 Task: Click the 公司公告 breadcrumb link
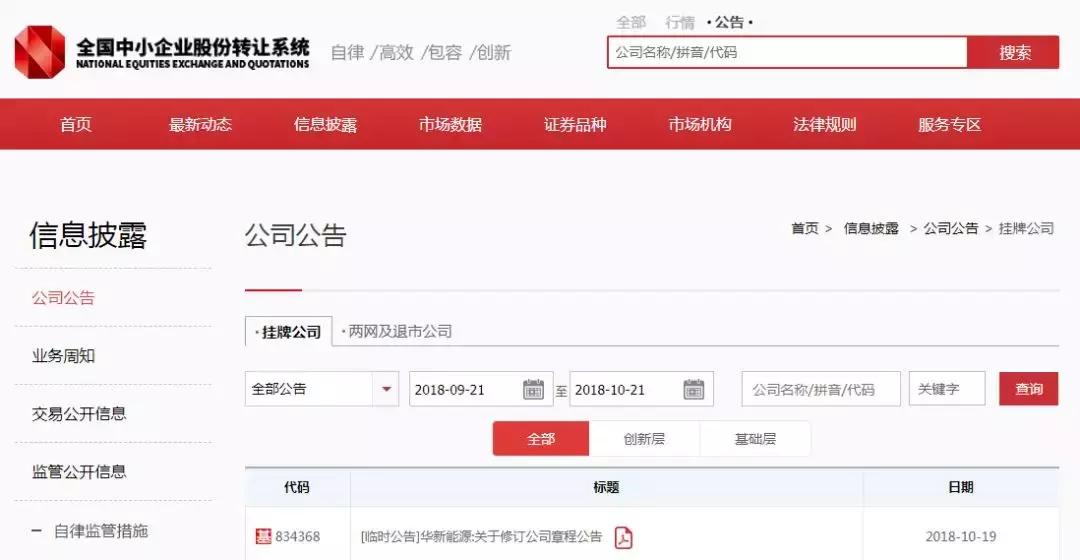(951, 229)
